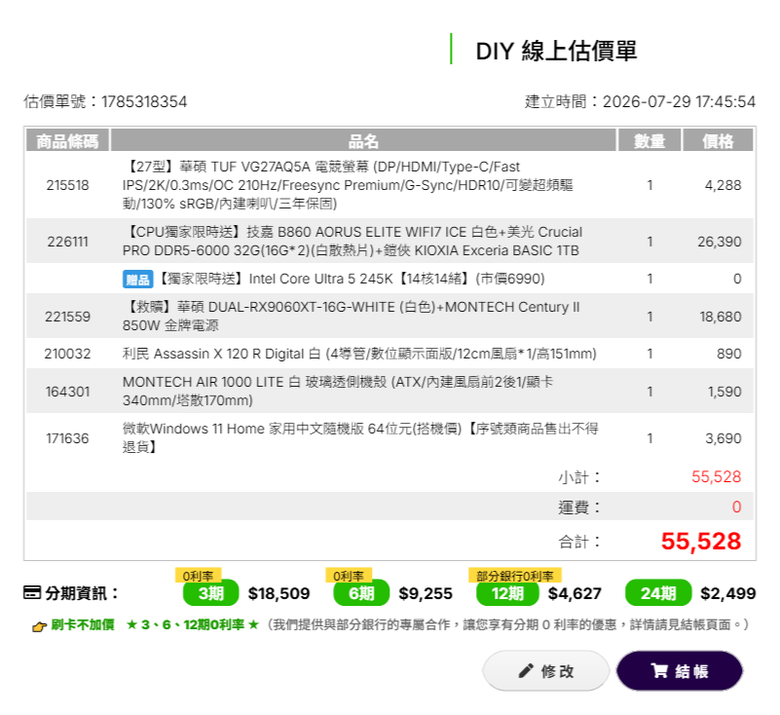Click the price 890
The image size is (780, 715).
point(729,354)
